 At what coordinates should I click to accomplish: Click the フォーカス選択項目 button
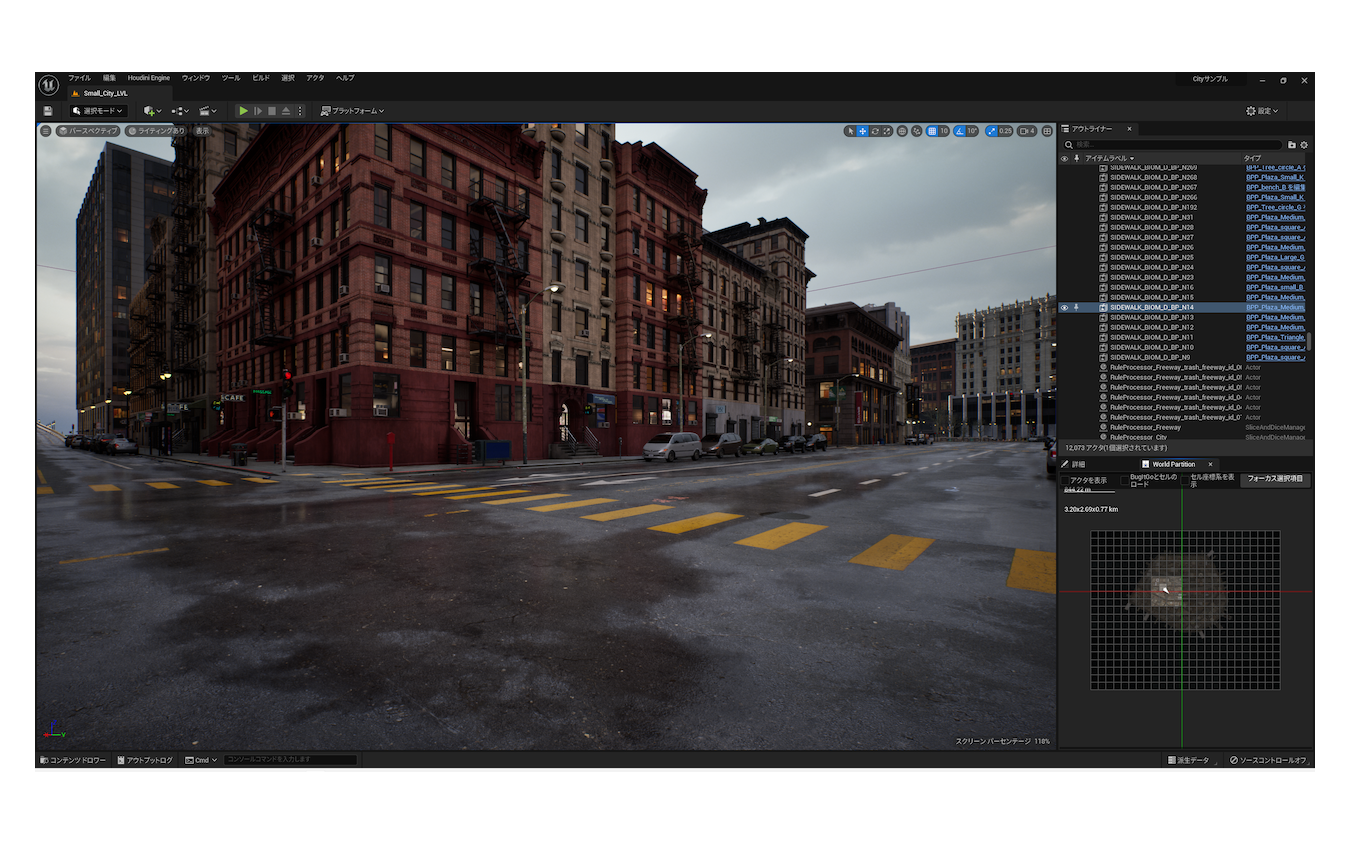[1275, 480]
